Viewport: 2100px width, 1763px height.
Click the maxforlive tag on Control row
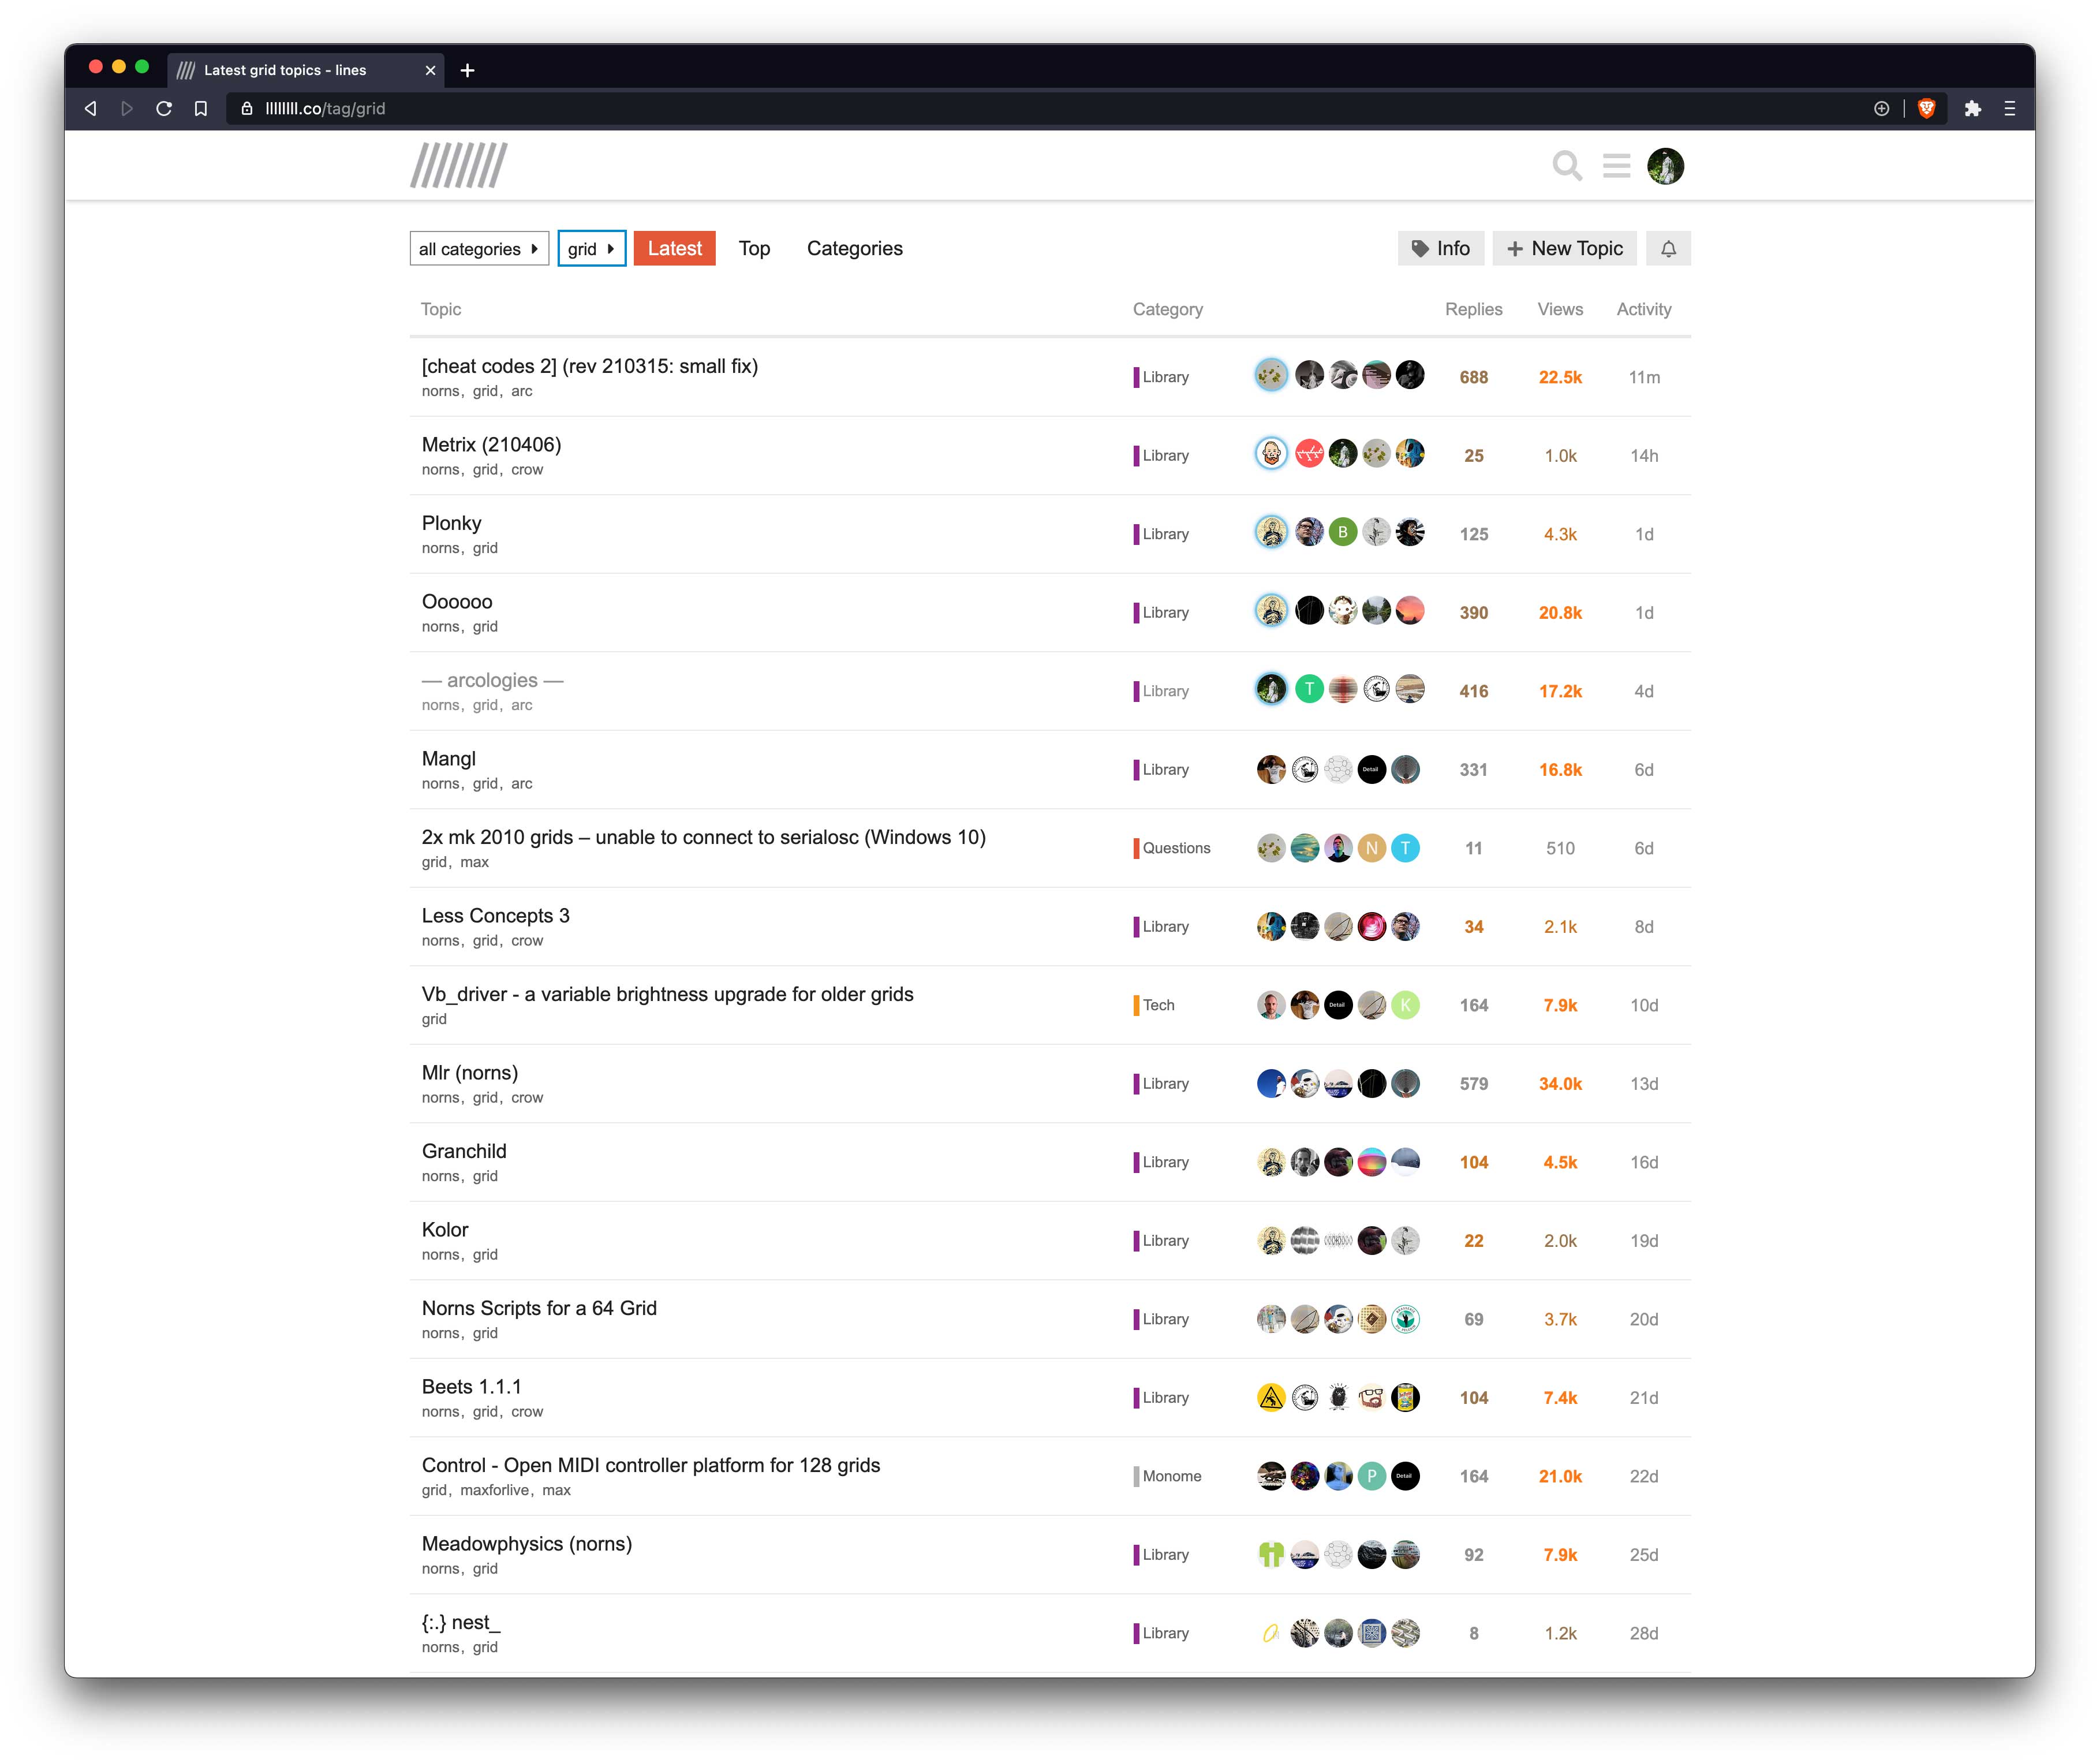495,1490
